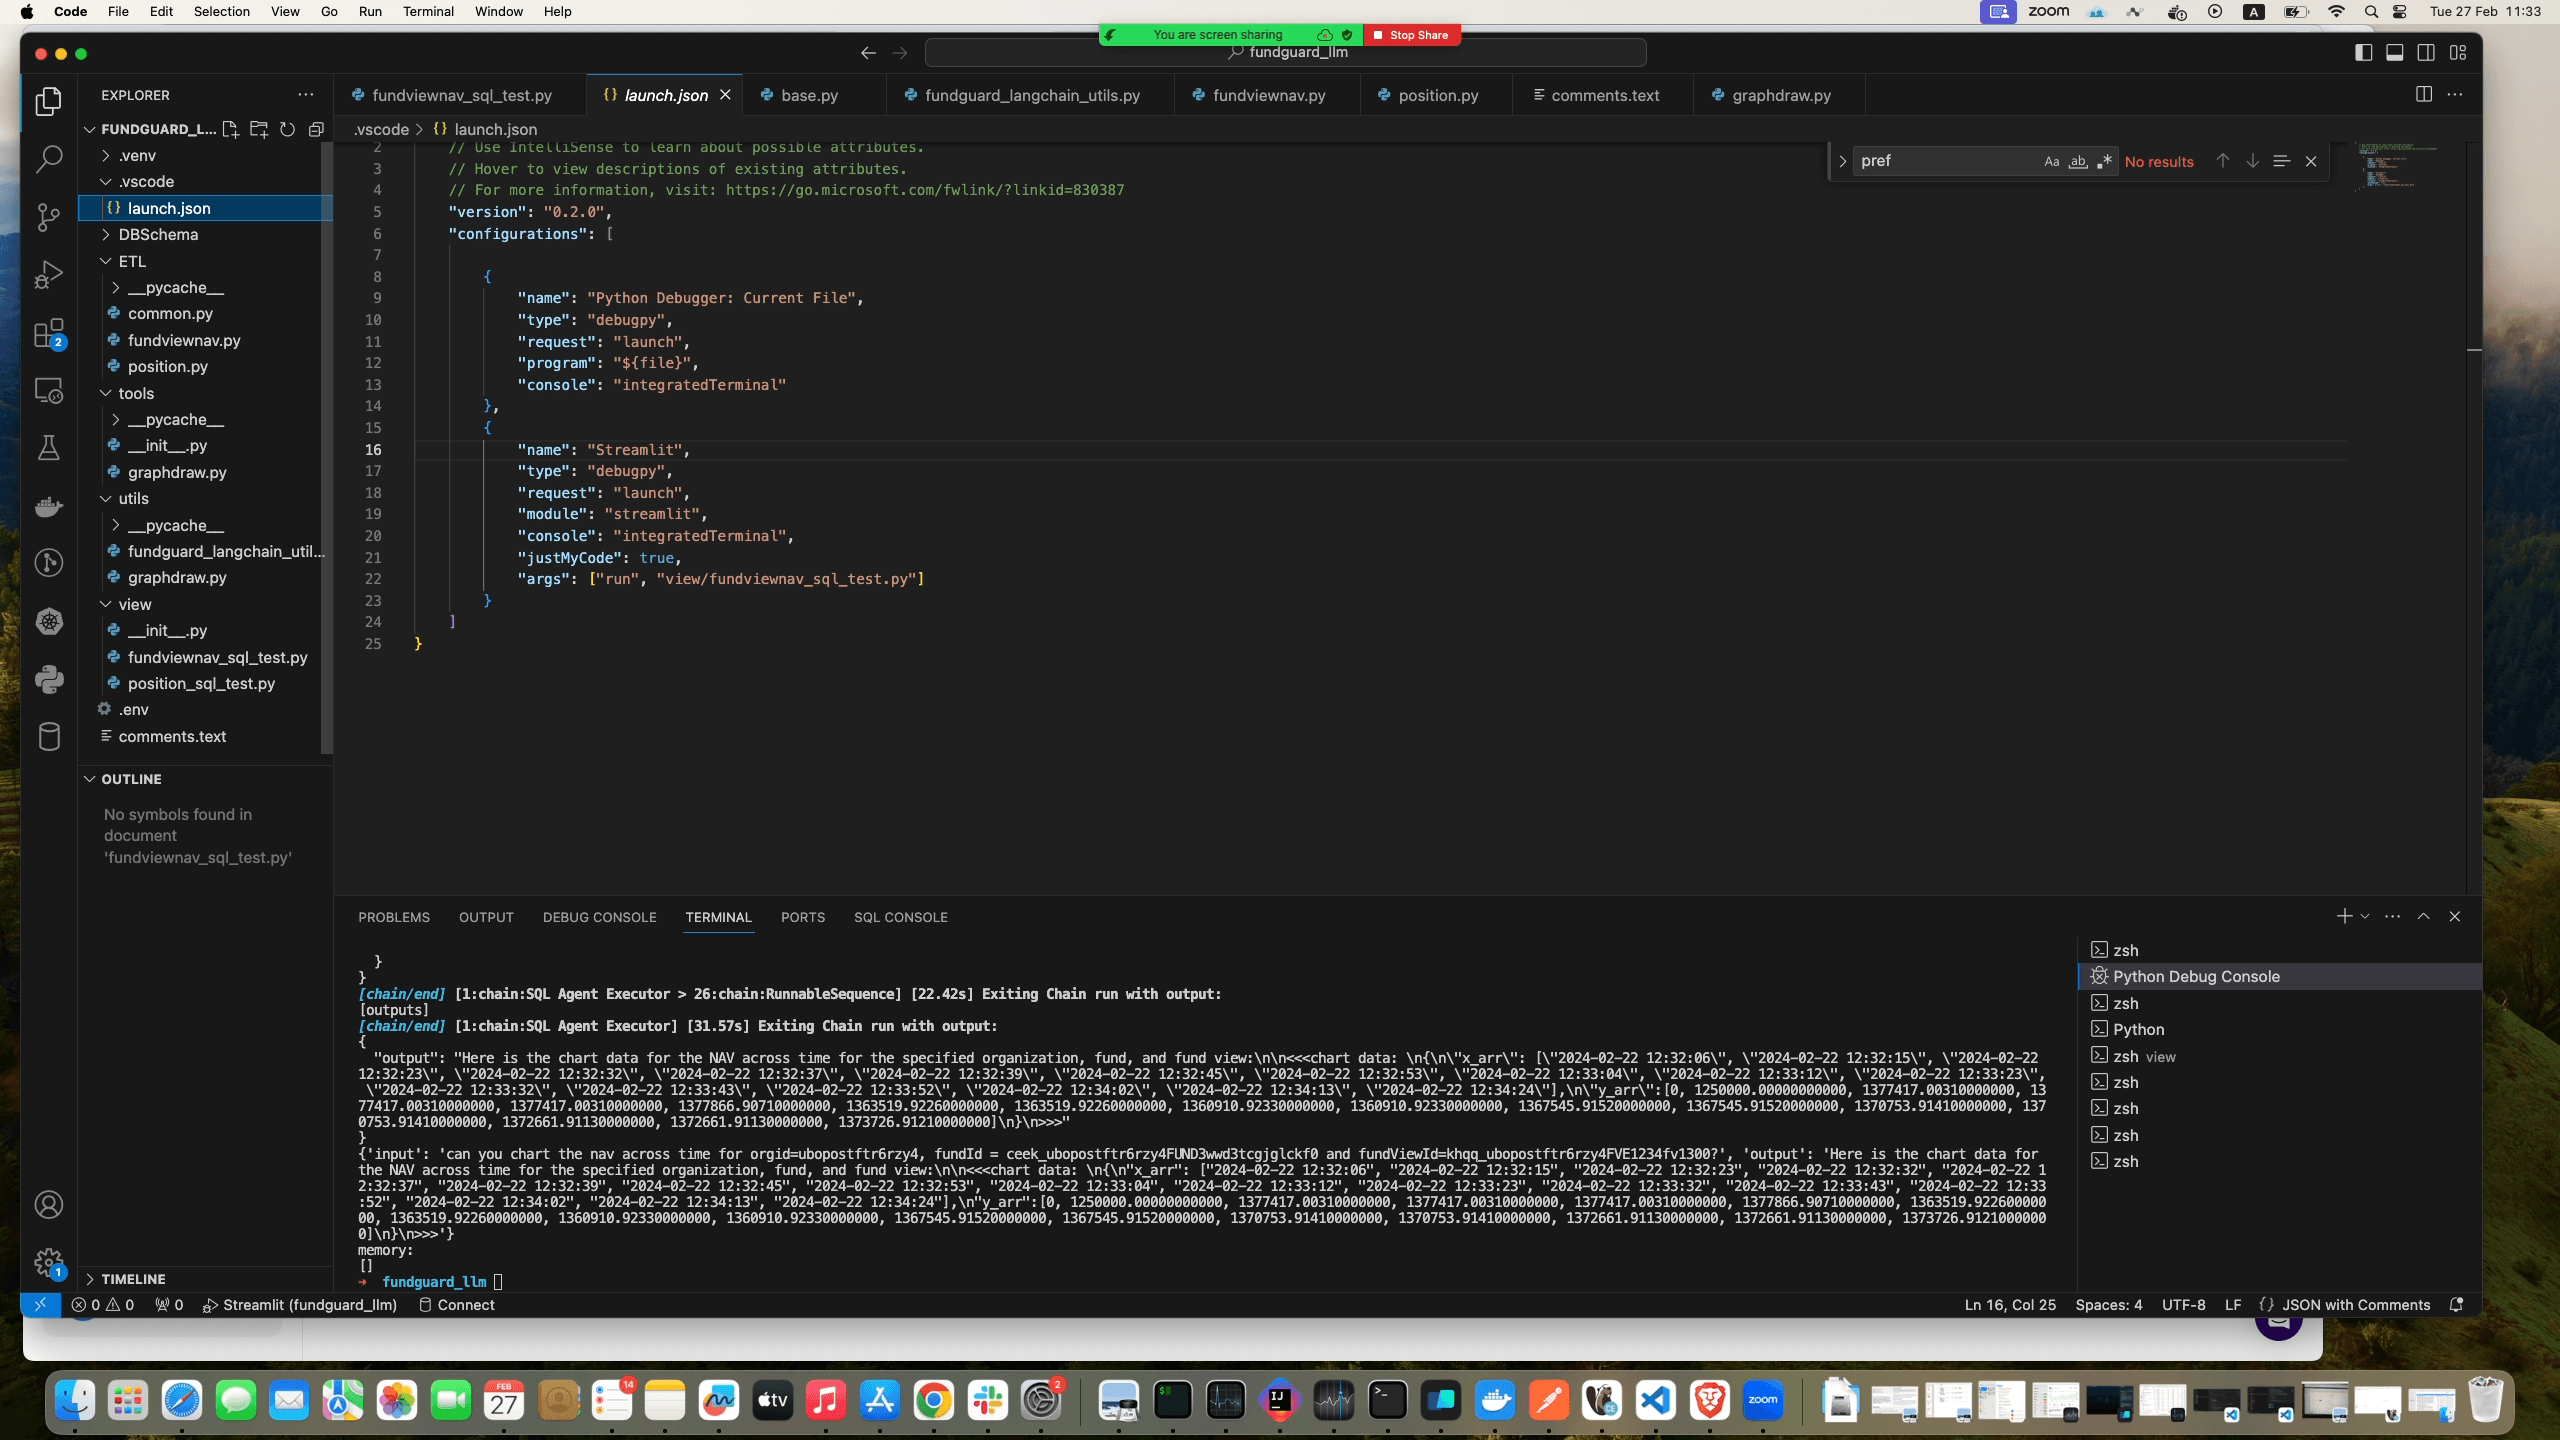This screenshot has width=2560, height=1440.
Task: Open the Python view in activity bar
Action: tap(49, 680)
